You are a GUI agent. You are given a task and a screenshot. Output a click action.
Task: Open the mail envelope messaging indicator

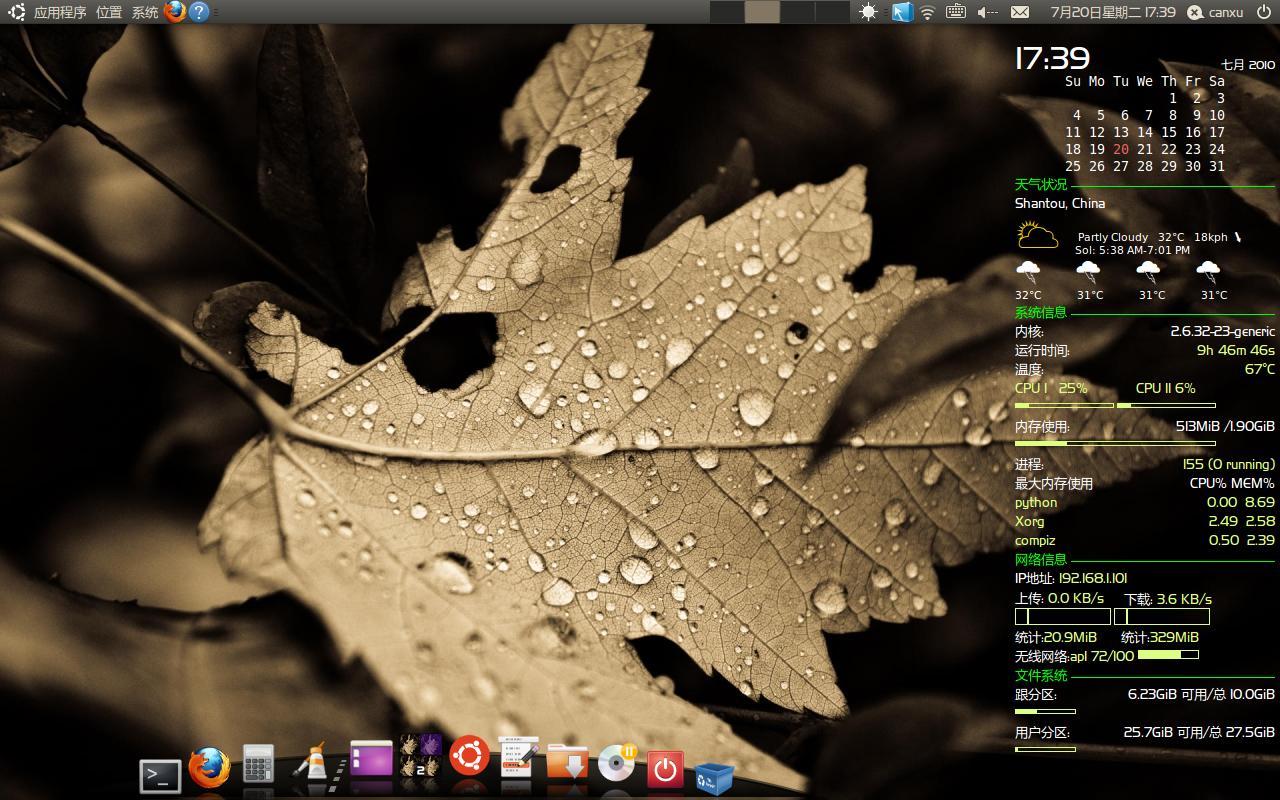(1020, 12)
